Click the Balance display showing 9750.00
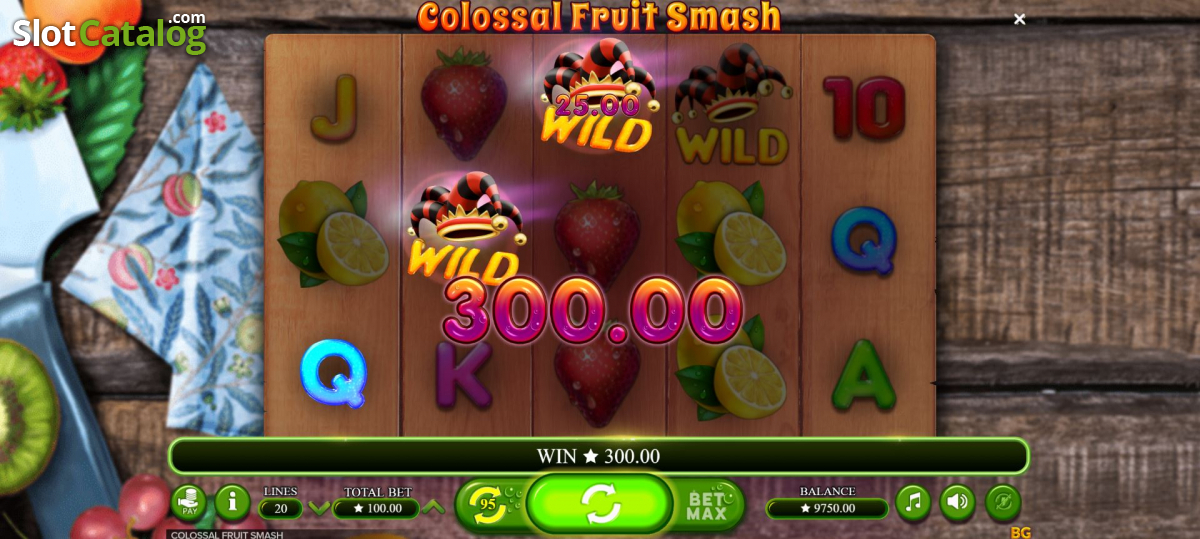Screen dimensions: 1200x539 tap(827, 508)
